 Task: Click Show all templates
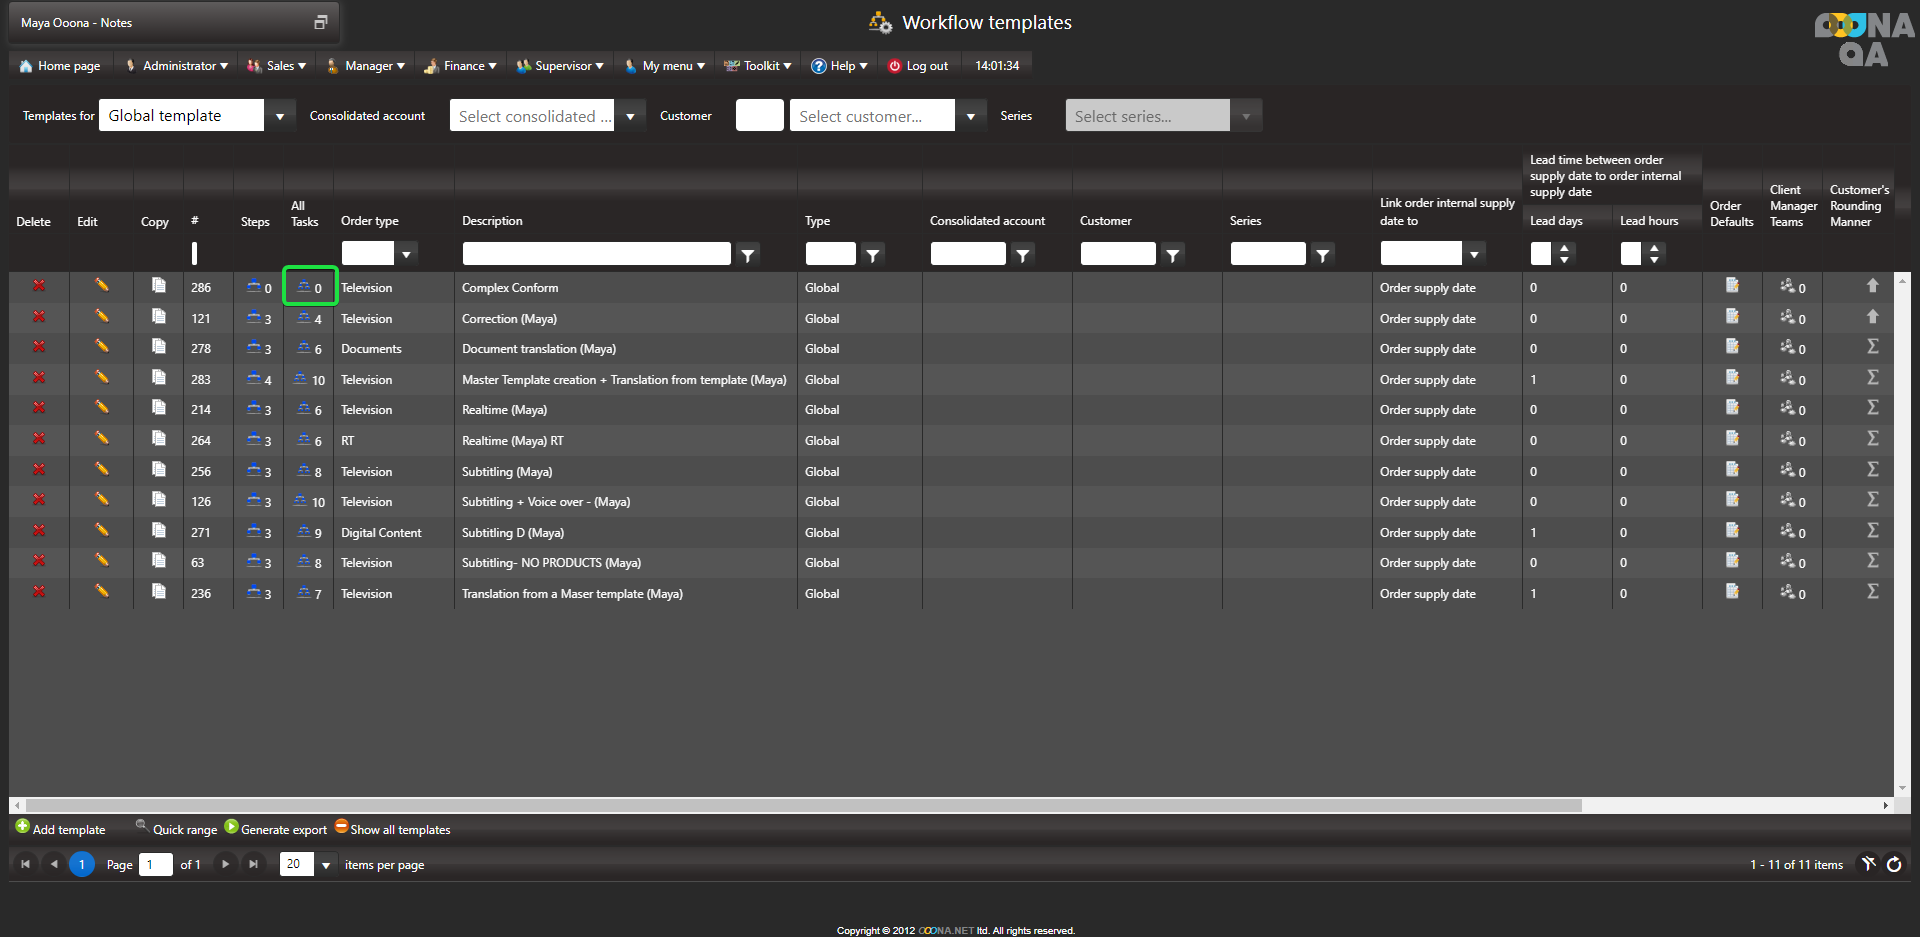[x=392, y=829]
